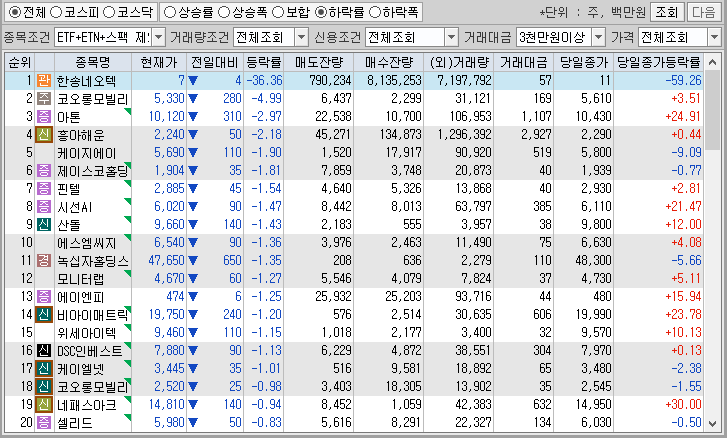Click the vertical scrollbar thumb
This screenshot has width=727, height=438.
point(712,110)
